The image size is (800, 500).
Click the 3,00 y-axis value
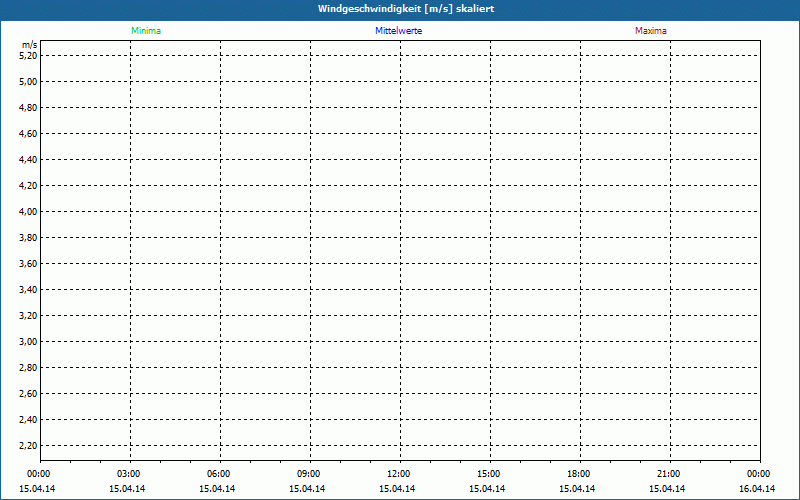point(28,342)
